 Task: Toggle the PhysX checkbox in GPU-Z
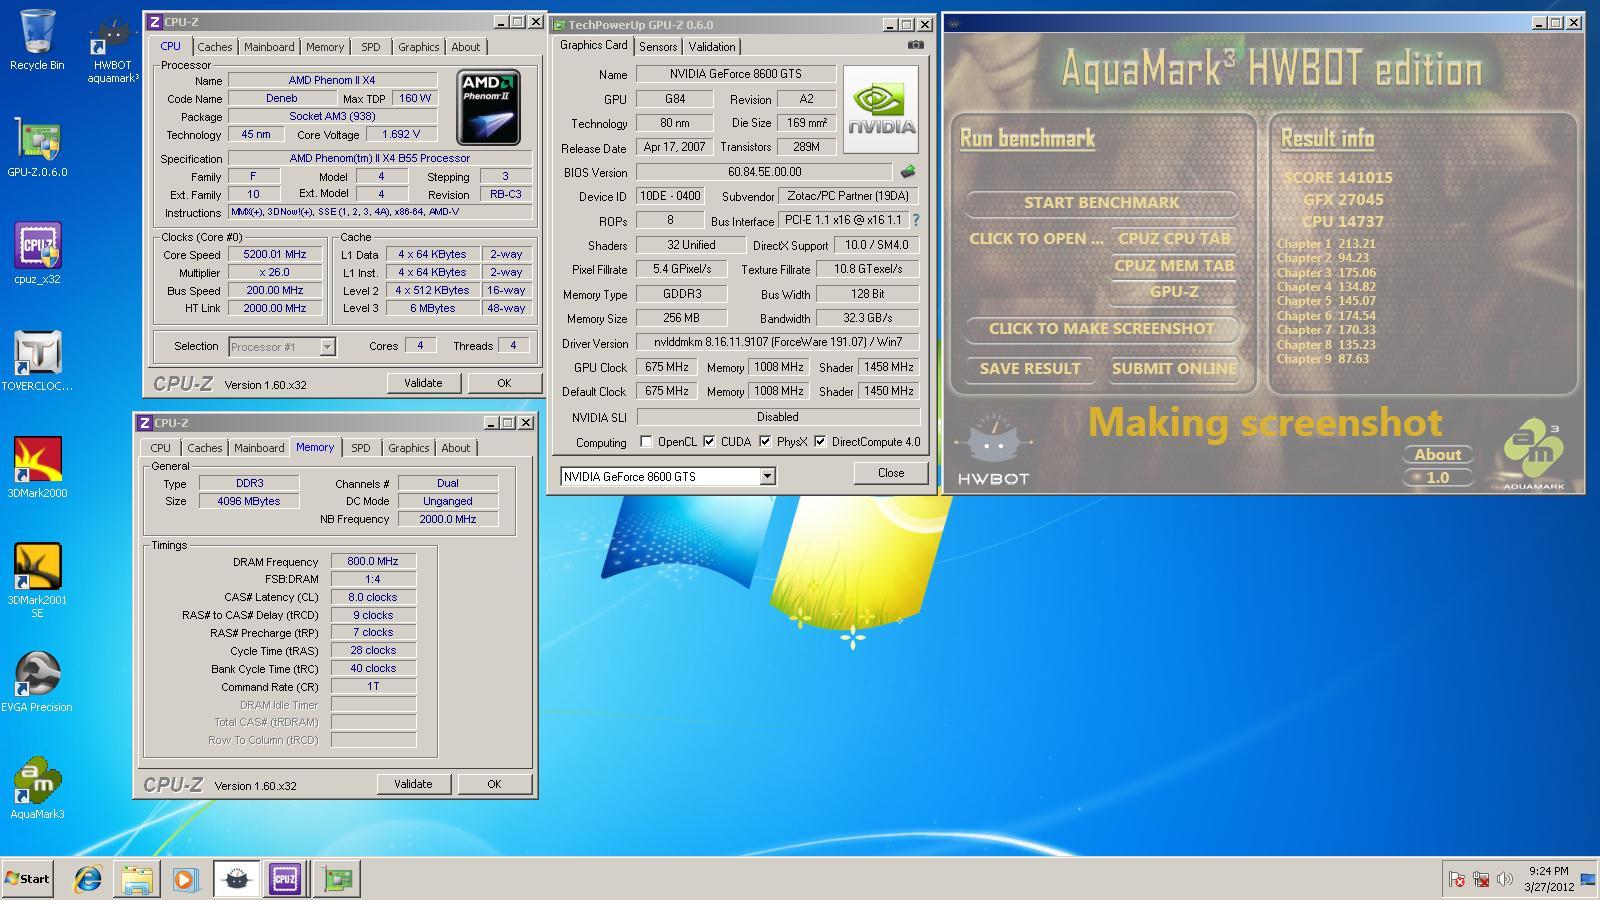coord(765,442)
